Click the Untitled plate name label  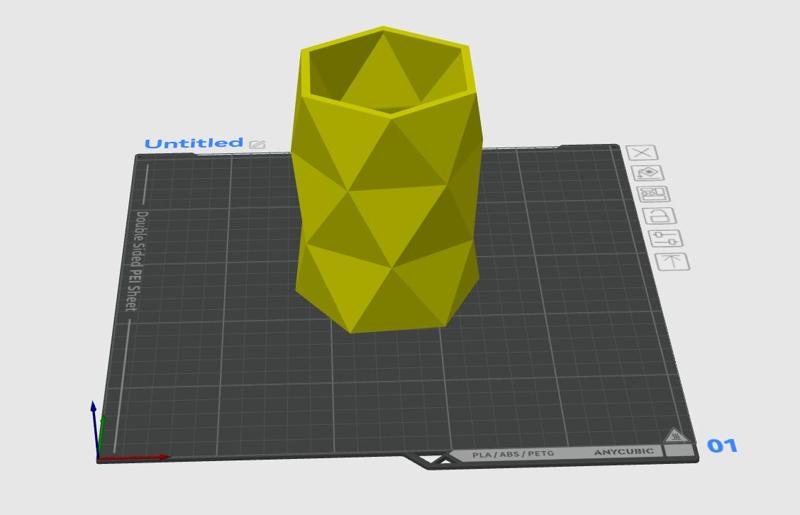click(194, 143)
